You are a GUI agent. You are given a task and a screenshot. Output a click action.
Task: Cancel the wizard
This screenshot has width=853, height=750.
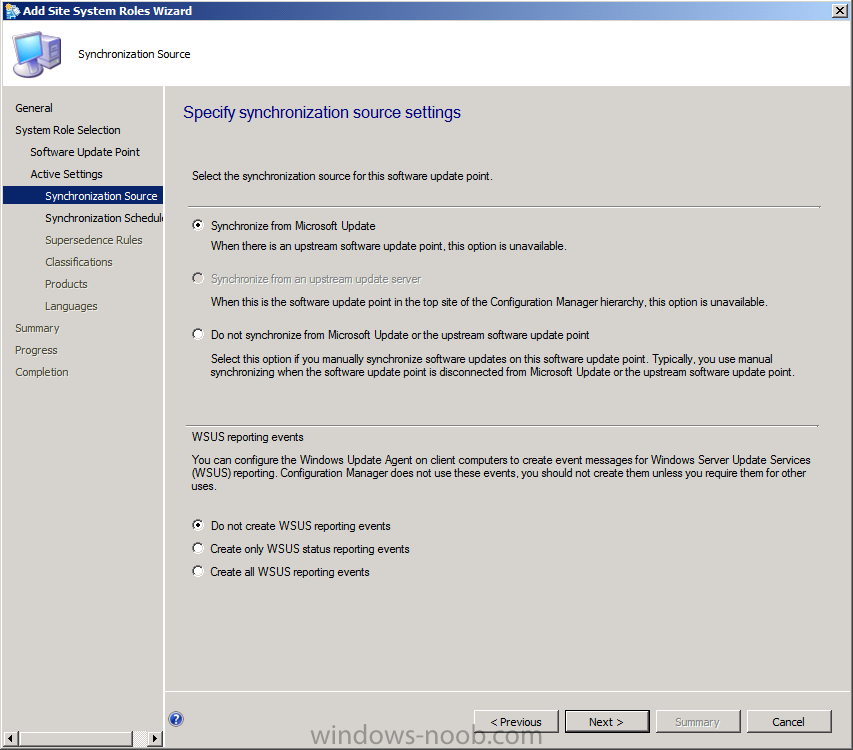pos(789,722)
